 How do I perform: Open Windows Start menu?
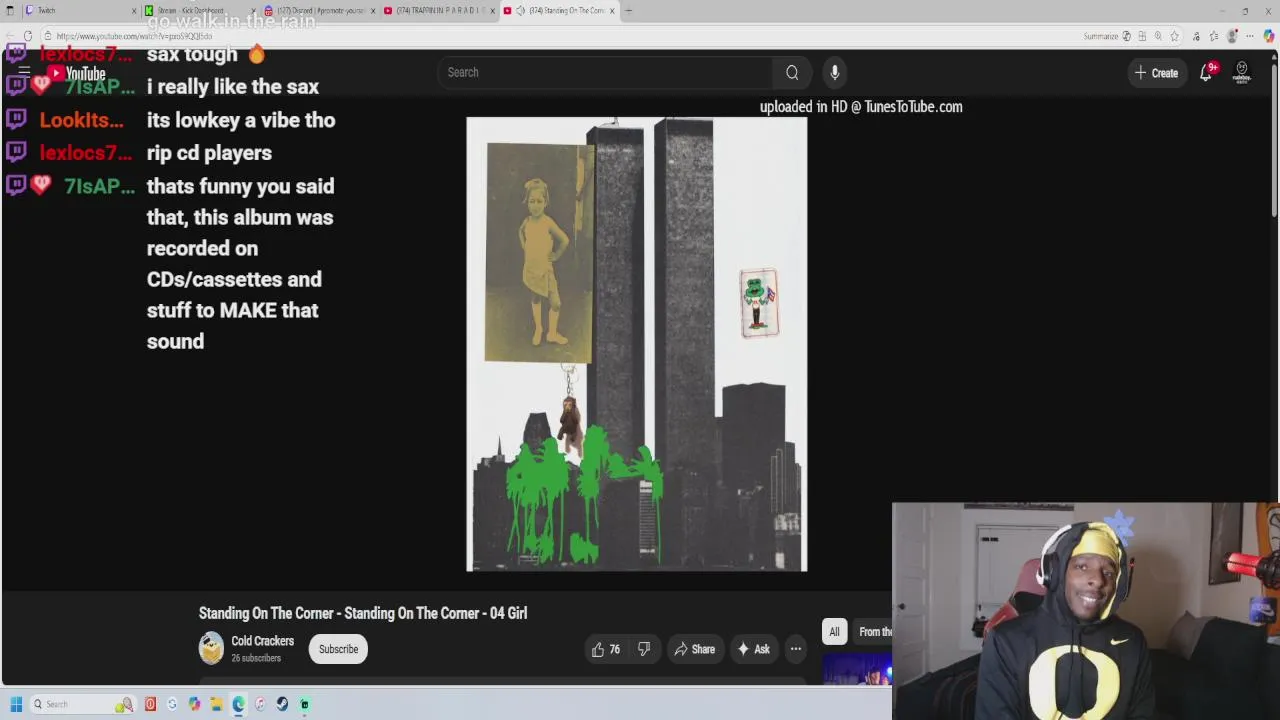tap(16, 704)
